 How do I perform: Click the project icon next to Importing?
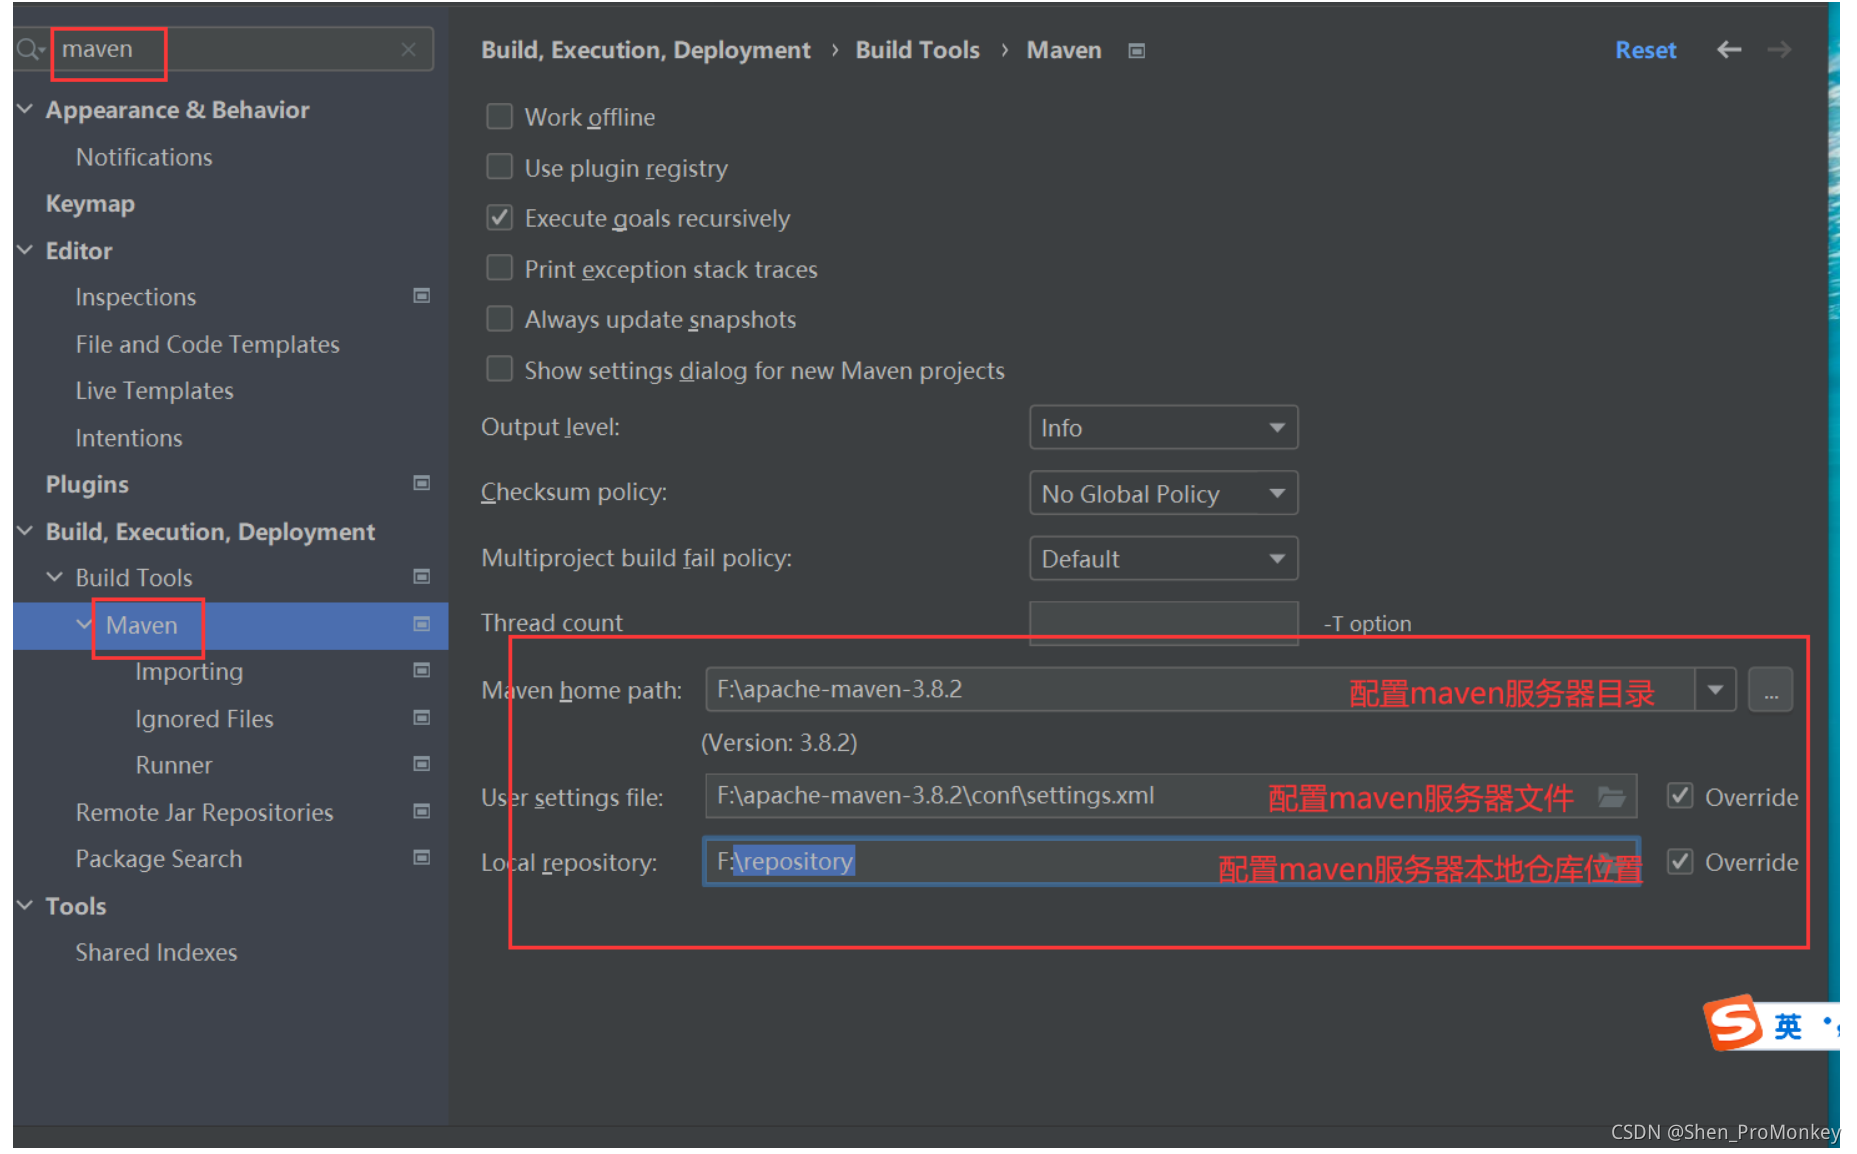click(422, 671)
